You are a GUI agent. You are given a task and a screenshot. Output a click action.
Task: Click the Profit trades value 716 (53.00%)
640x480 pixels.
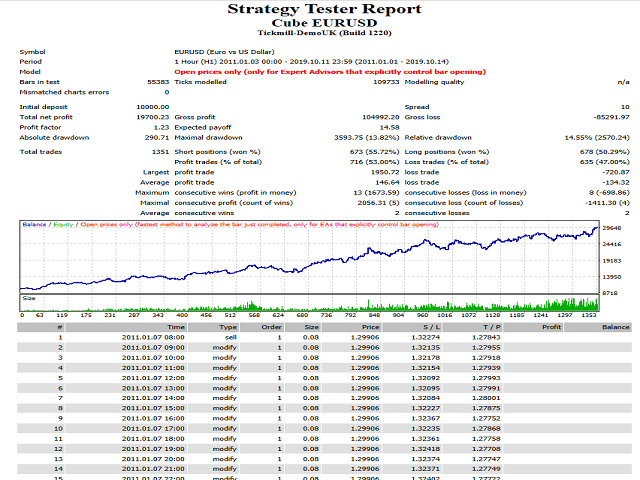pos(374,162)
